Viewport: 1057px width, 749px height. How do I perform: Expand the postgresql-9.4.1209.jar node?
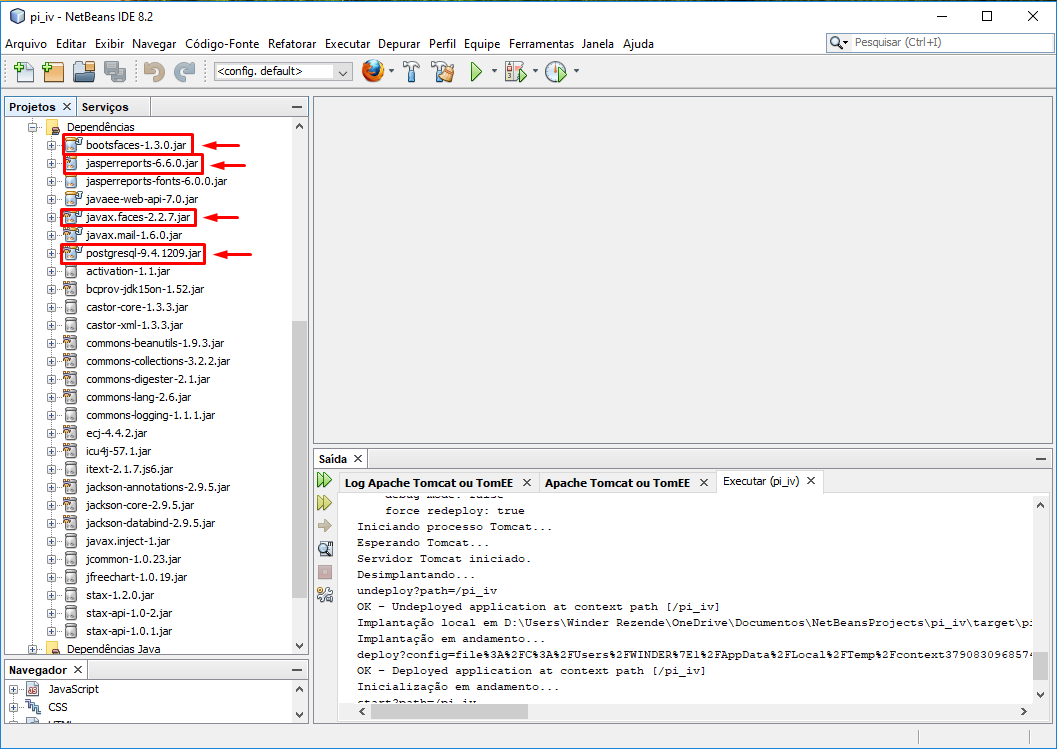(x=51, y=253)
